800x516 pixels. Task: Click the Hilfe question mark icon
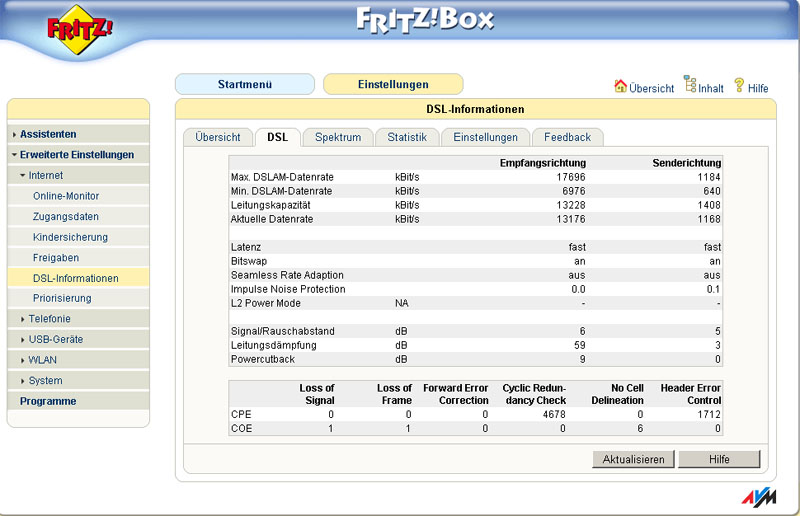pyautogui.click(x=739, y=85)
